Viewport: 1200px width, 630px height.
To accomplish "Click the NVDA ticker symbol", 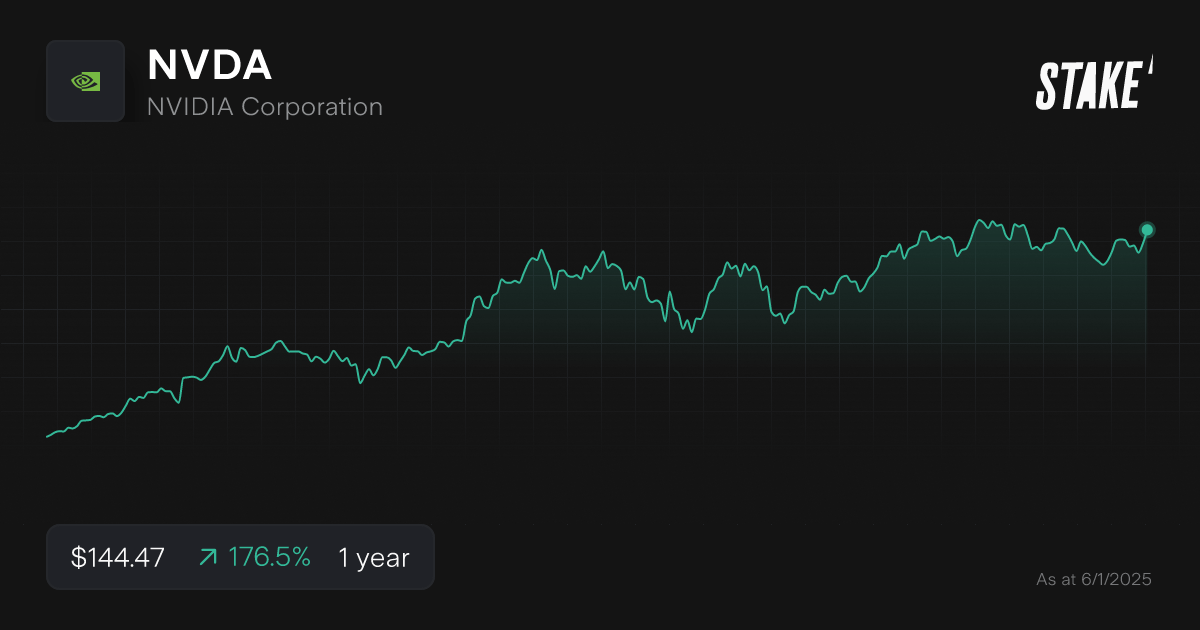I will pos(210,64).
